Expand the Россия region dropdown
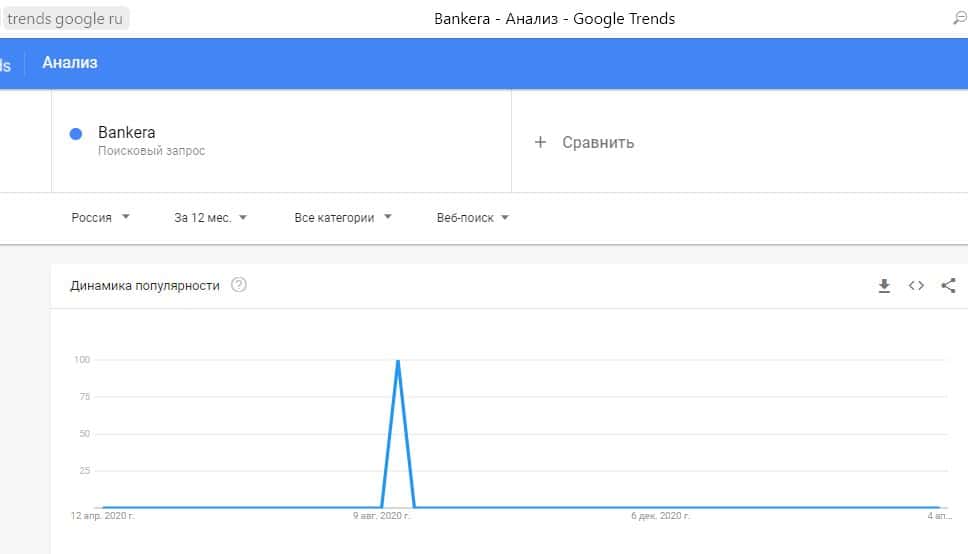The width and height of the screenshot is (968, 554). coord(100,218)
